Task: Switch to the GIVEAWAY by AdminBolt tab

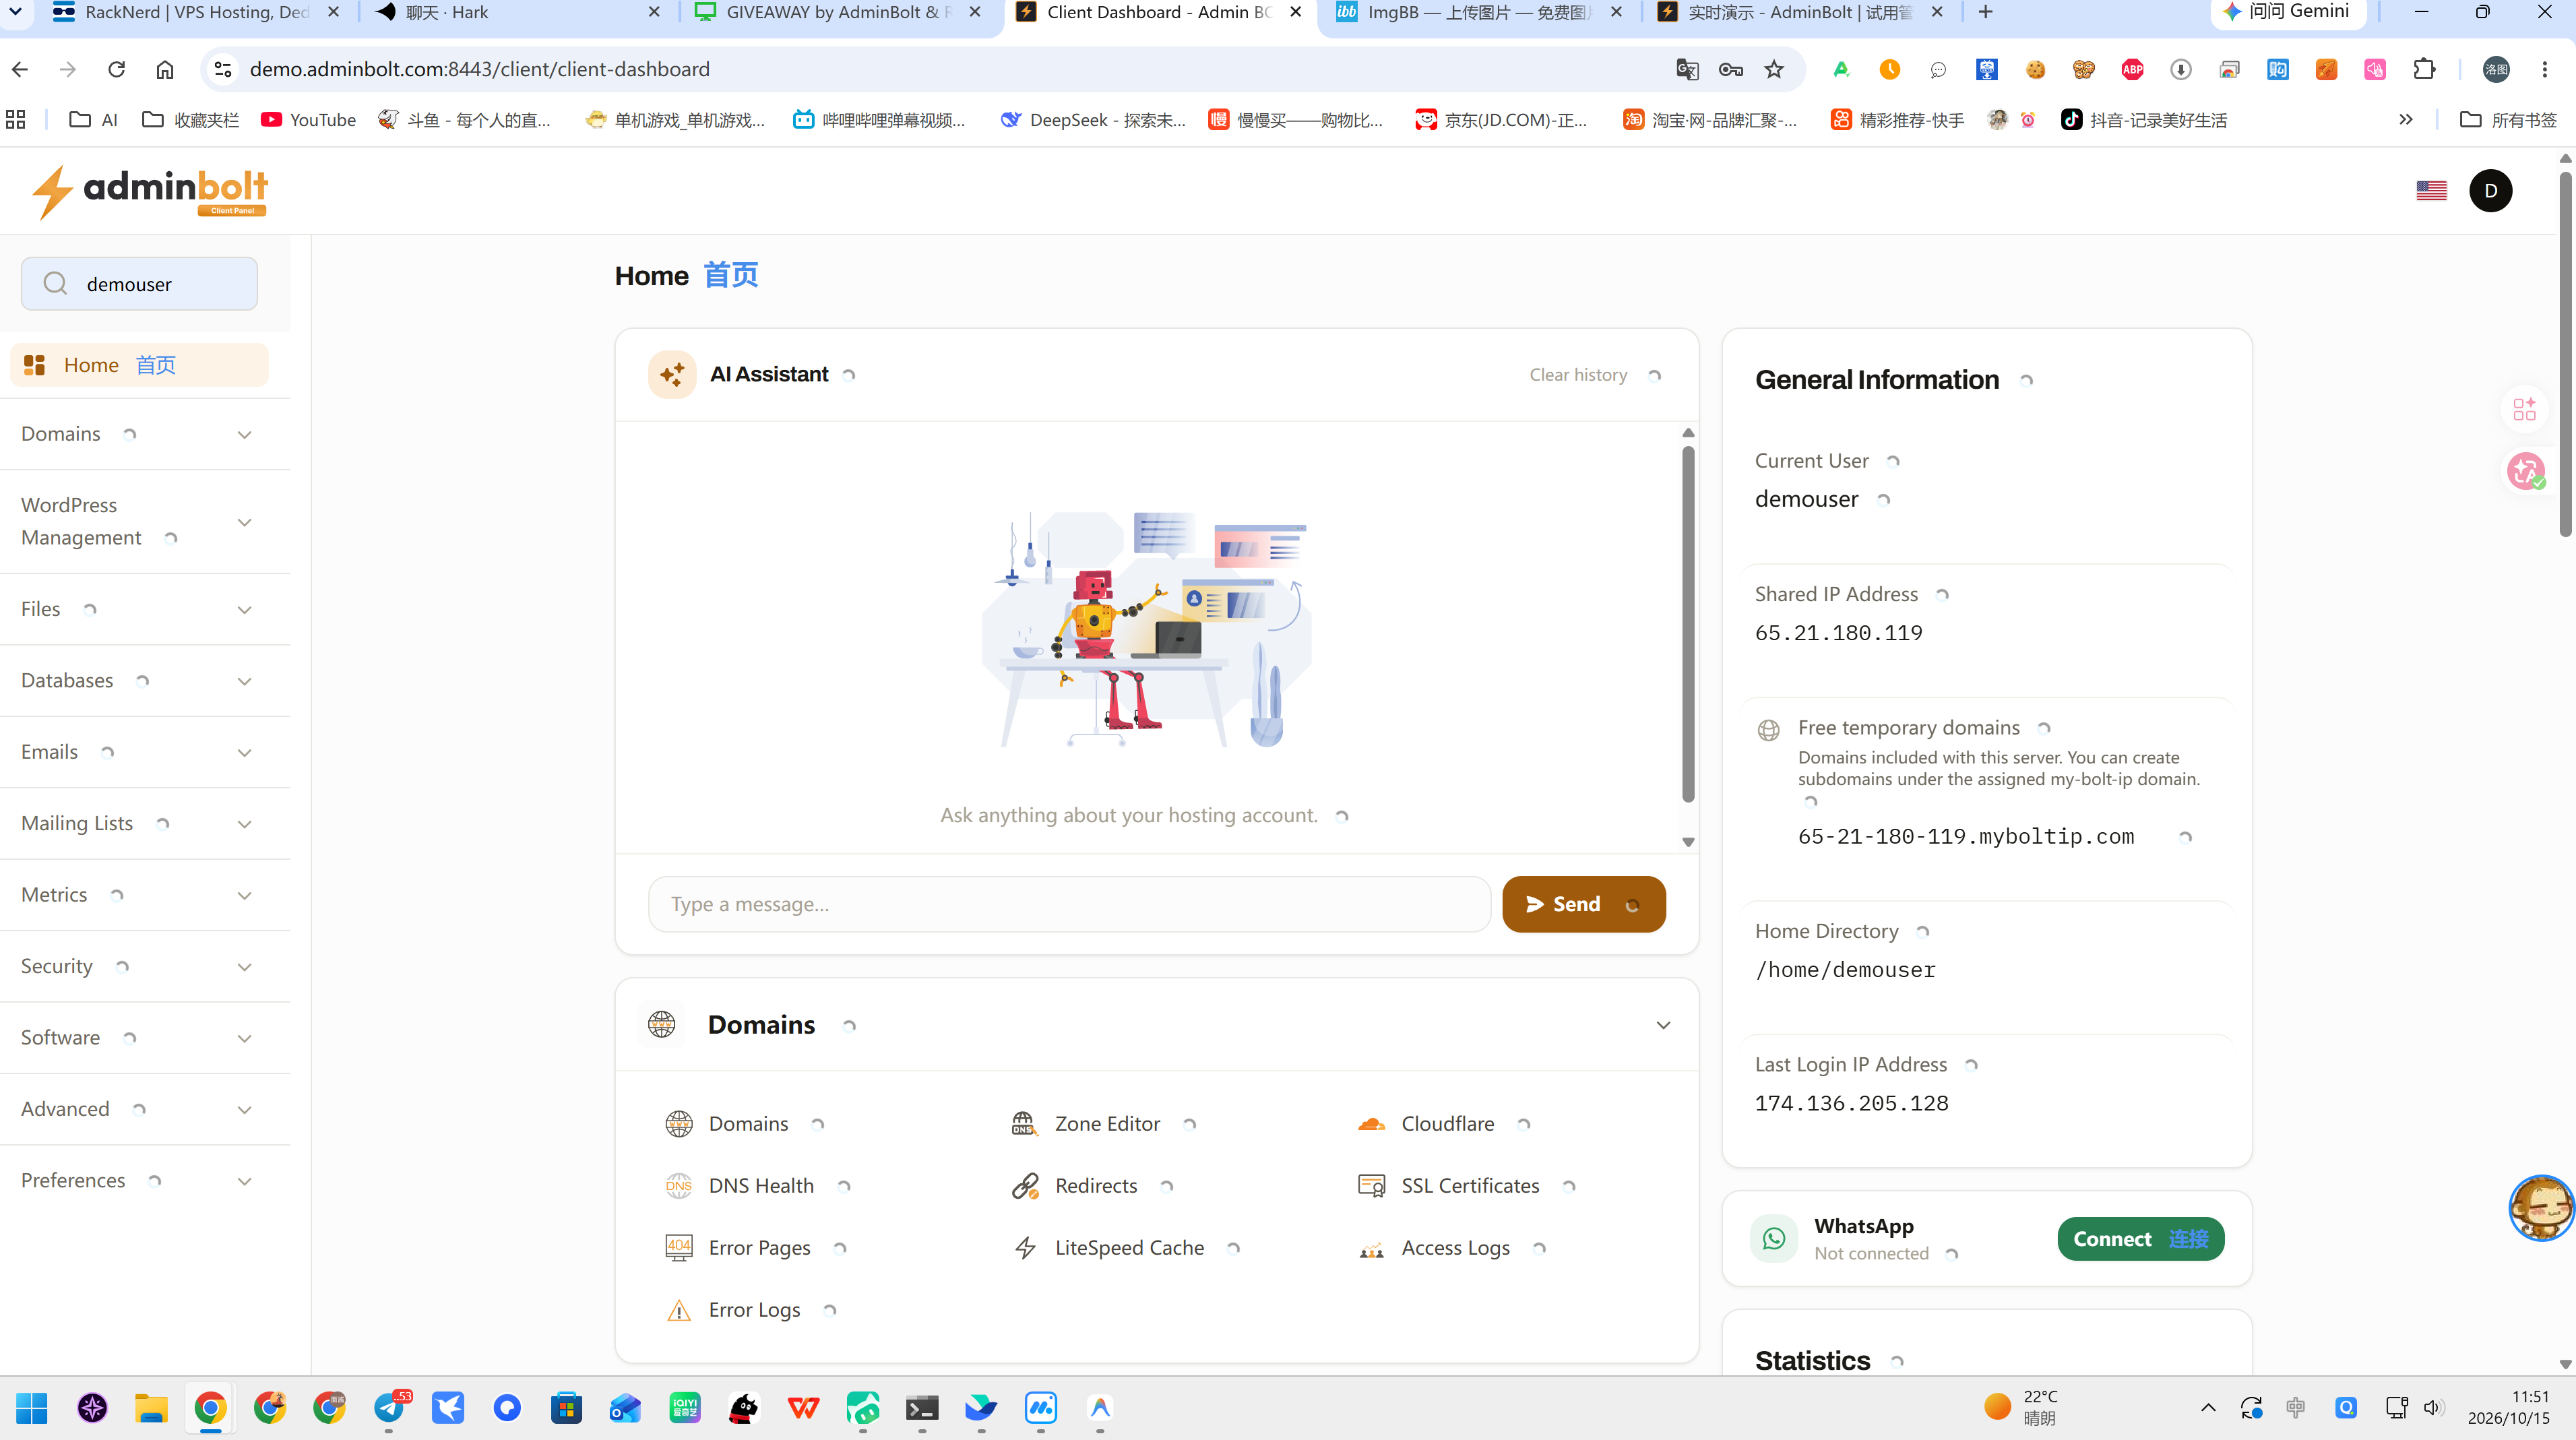Action: [838, 12]
